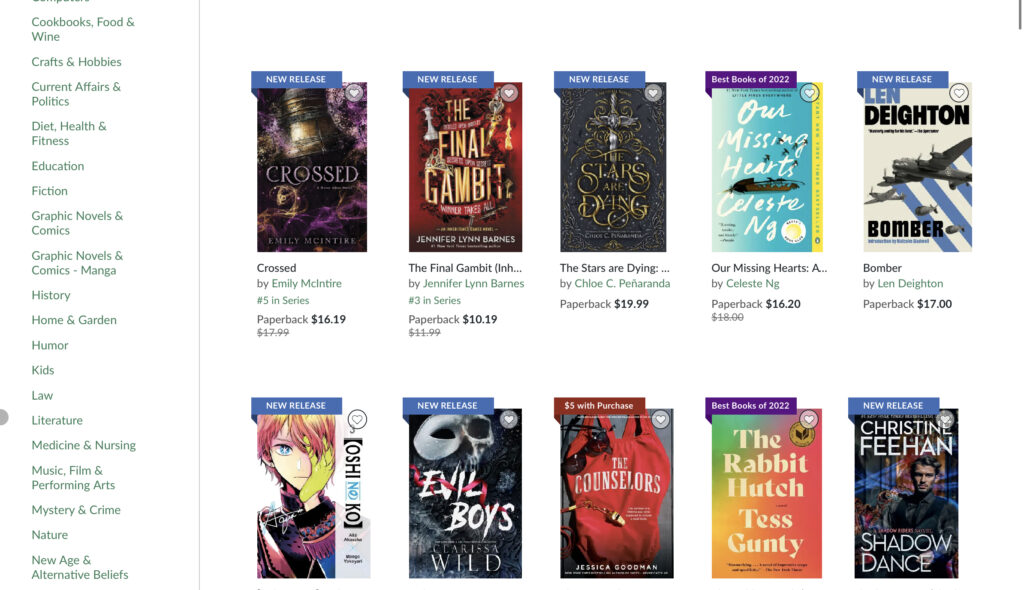The width and height of the screenshot is (1024, 590).
Task: Heart the Oshi no Ko manga cover
Action: (x=357, y=419)
